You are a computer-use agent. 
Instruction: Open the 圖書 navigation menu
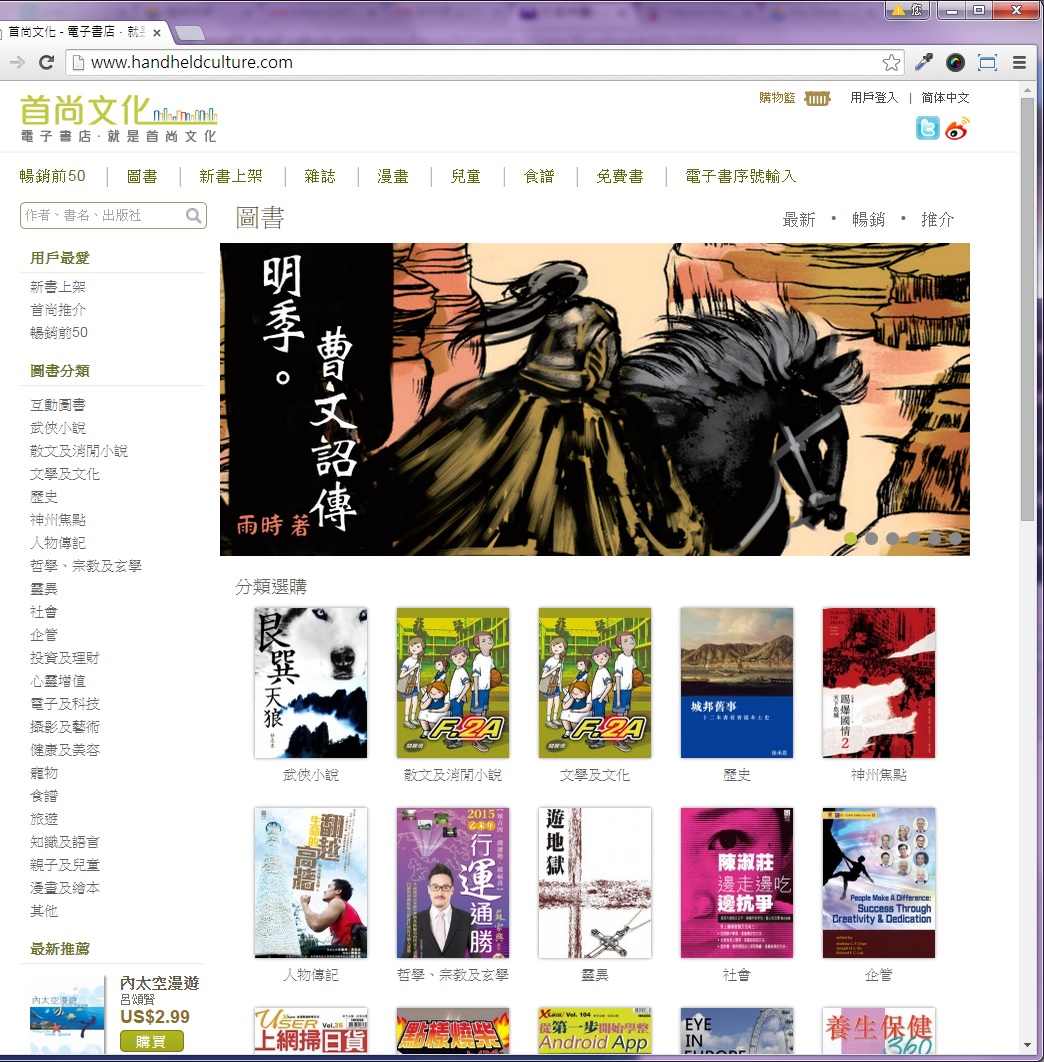coord(142,177)
